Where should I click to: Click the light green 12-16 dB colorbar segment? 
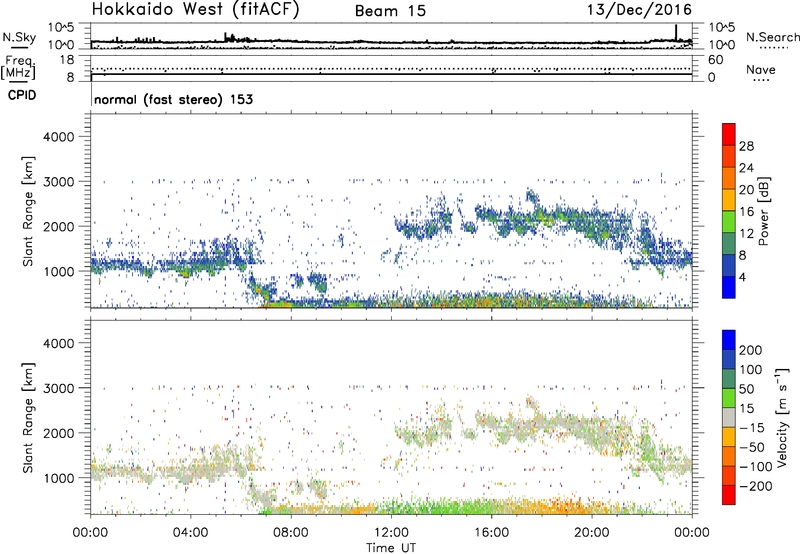pos(729,221)
